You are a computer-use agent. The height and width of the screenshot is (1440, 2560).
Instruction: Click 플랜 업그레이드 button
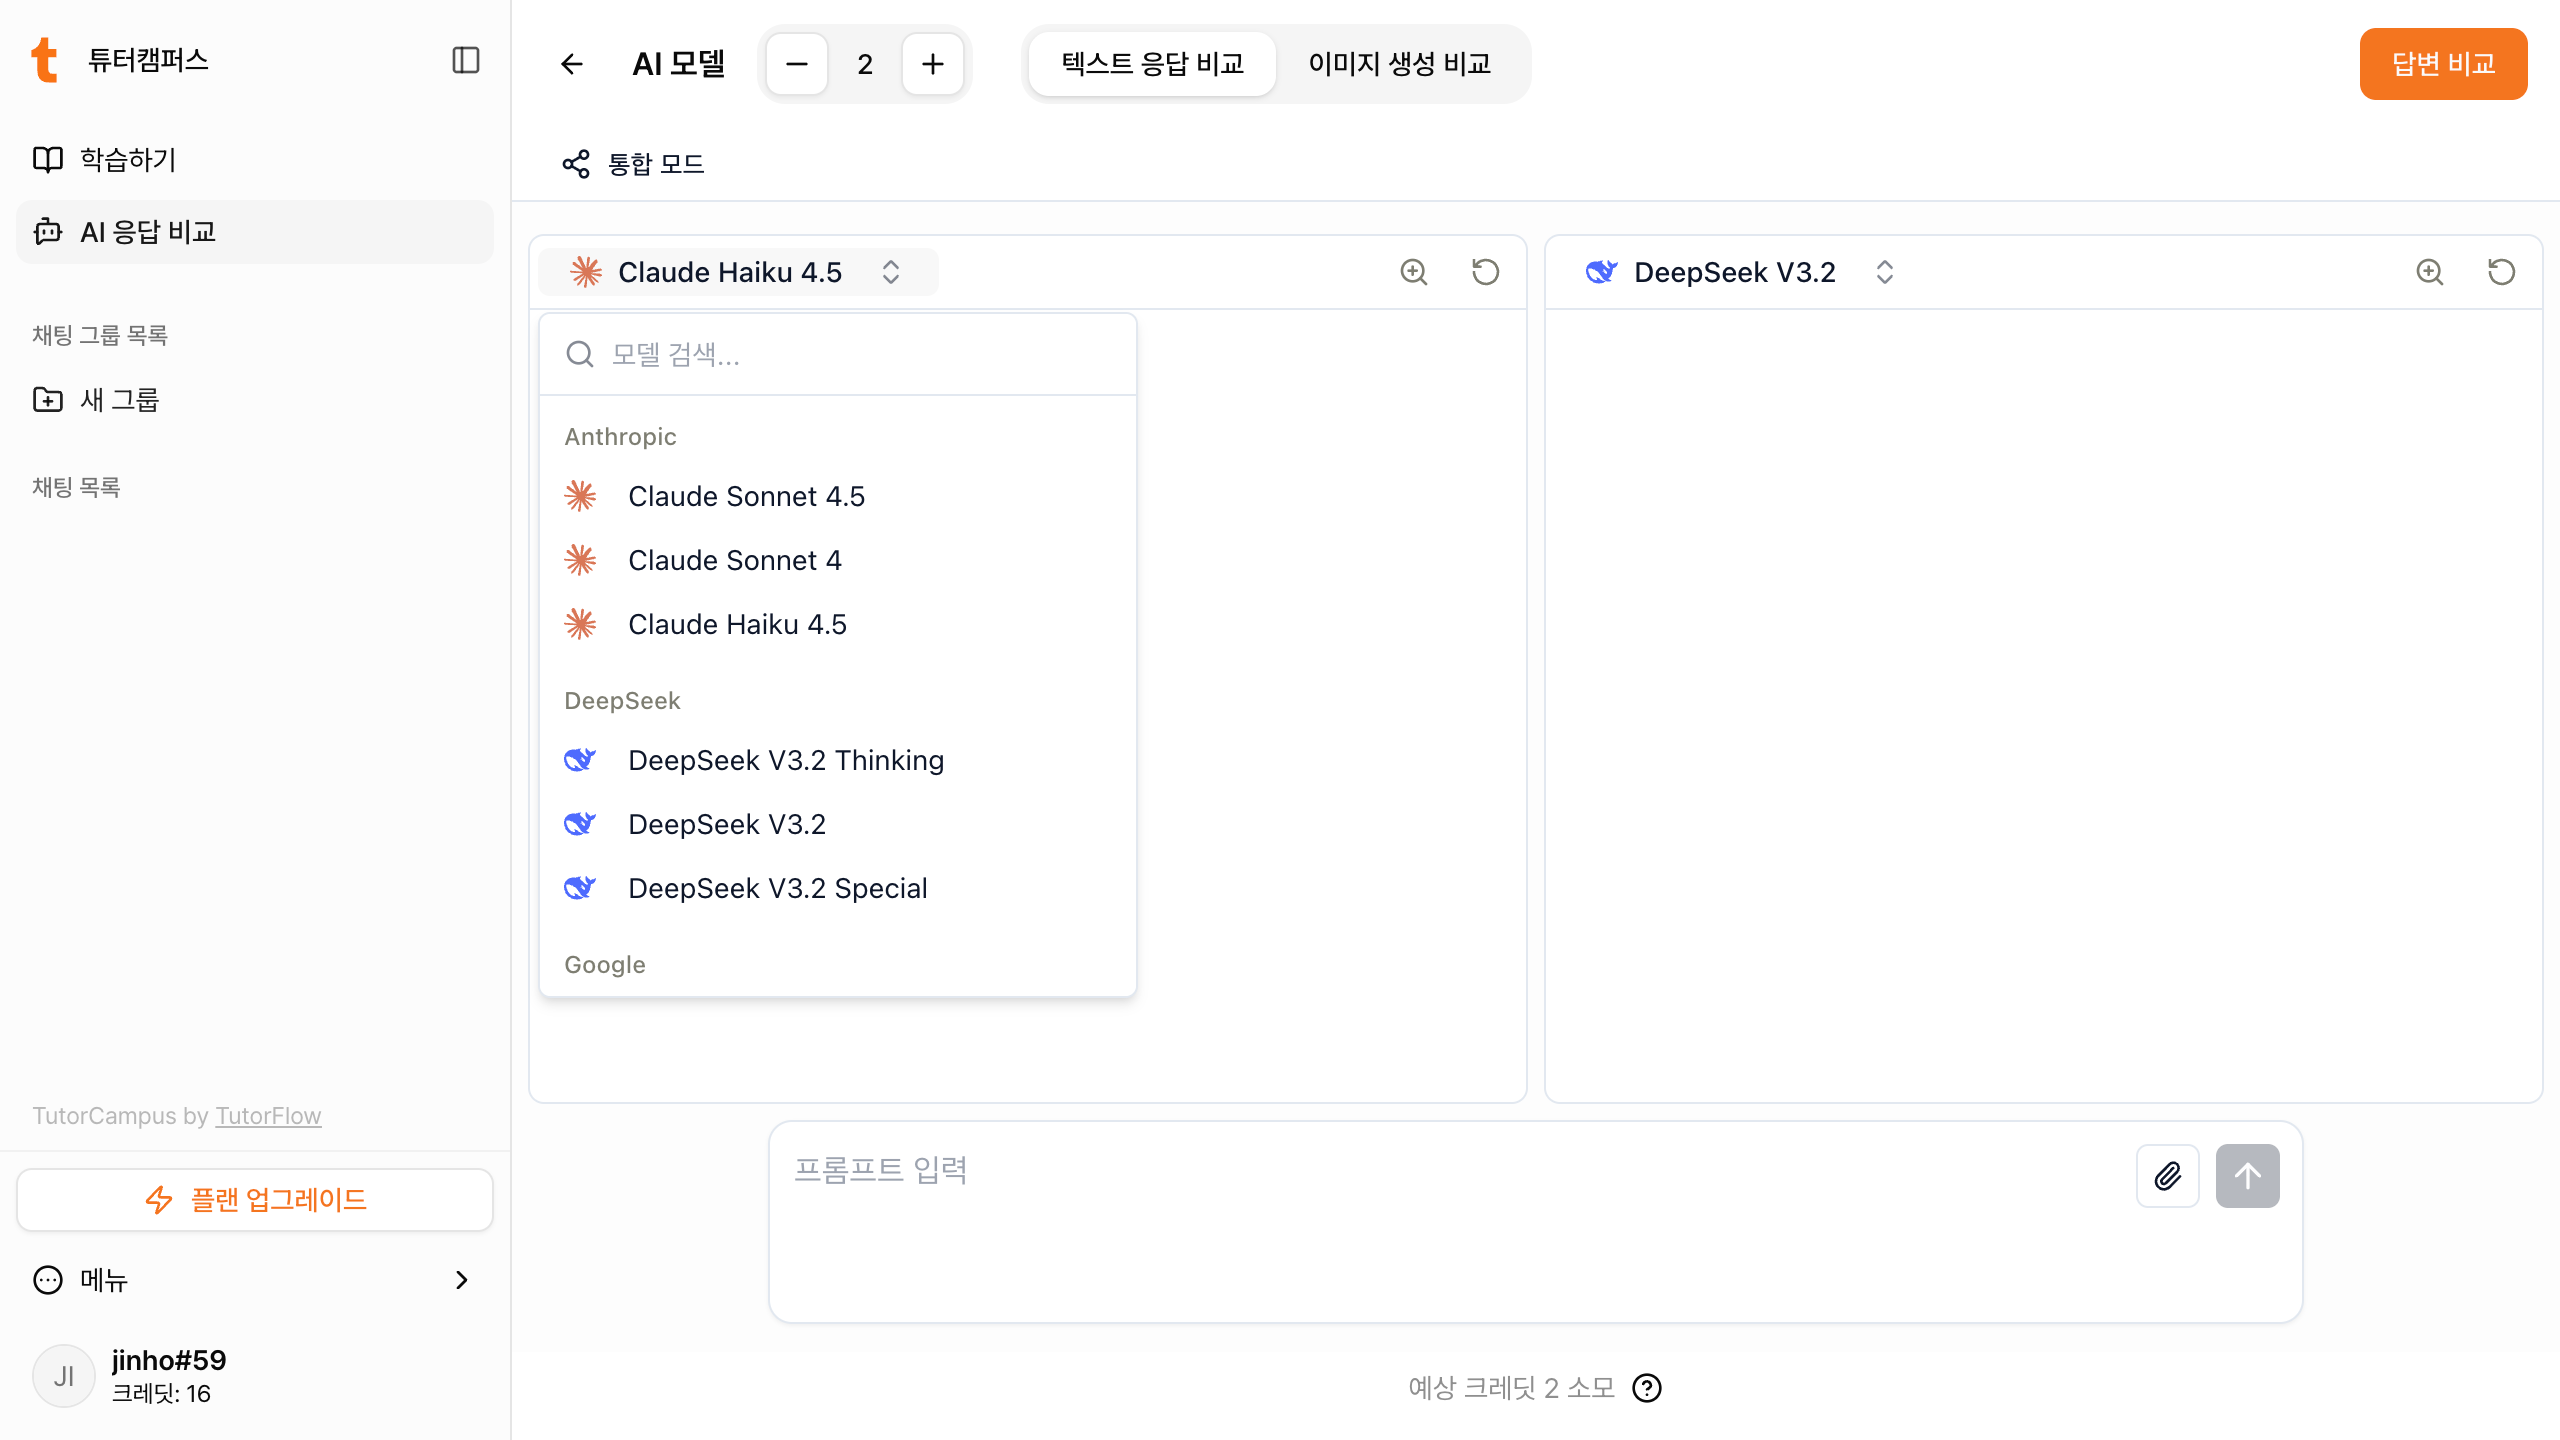tap(255, 1200)
